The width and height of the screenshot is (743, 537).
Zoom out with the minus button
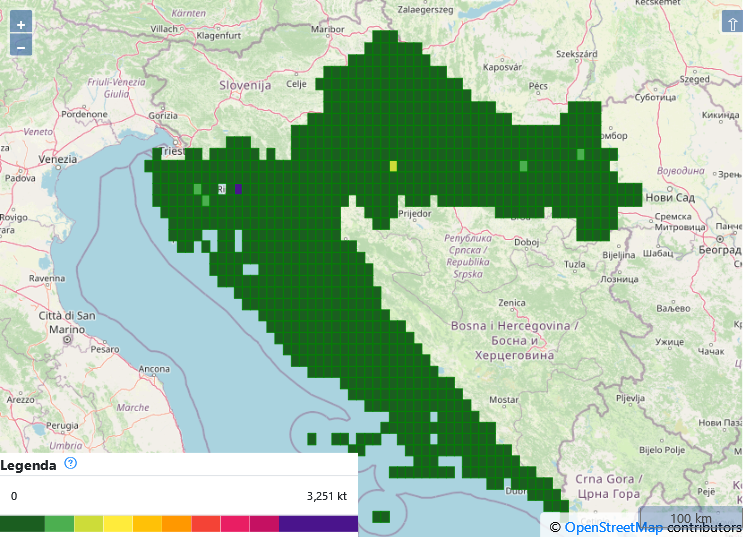[20, 46]
